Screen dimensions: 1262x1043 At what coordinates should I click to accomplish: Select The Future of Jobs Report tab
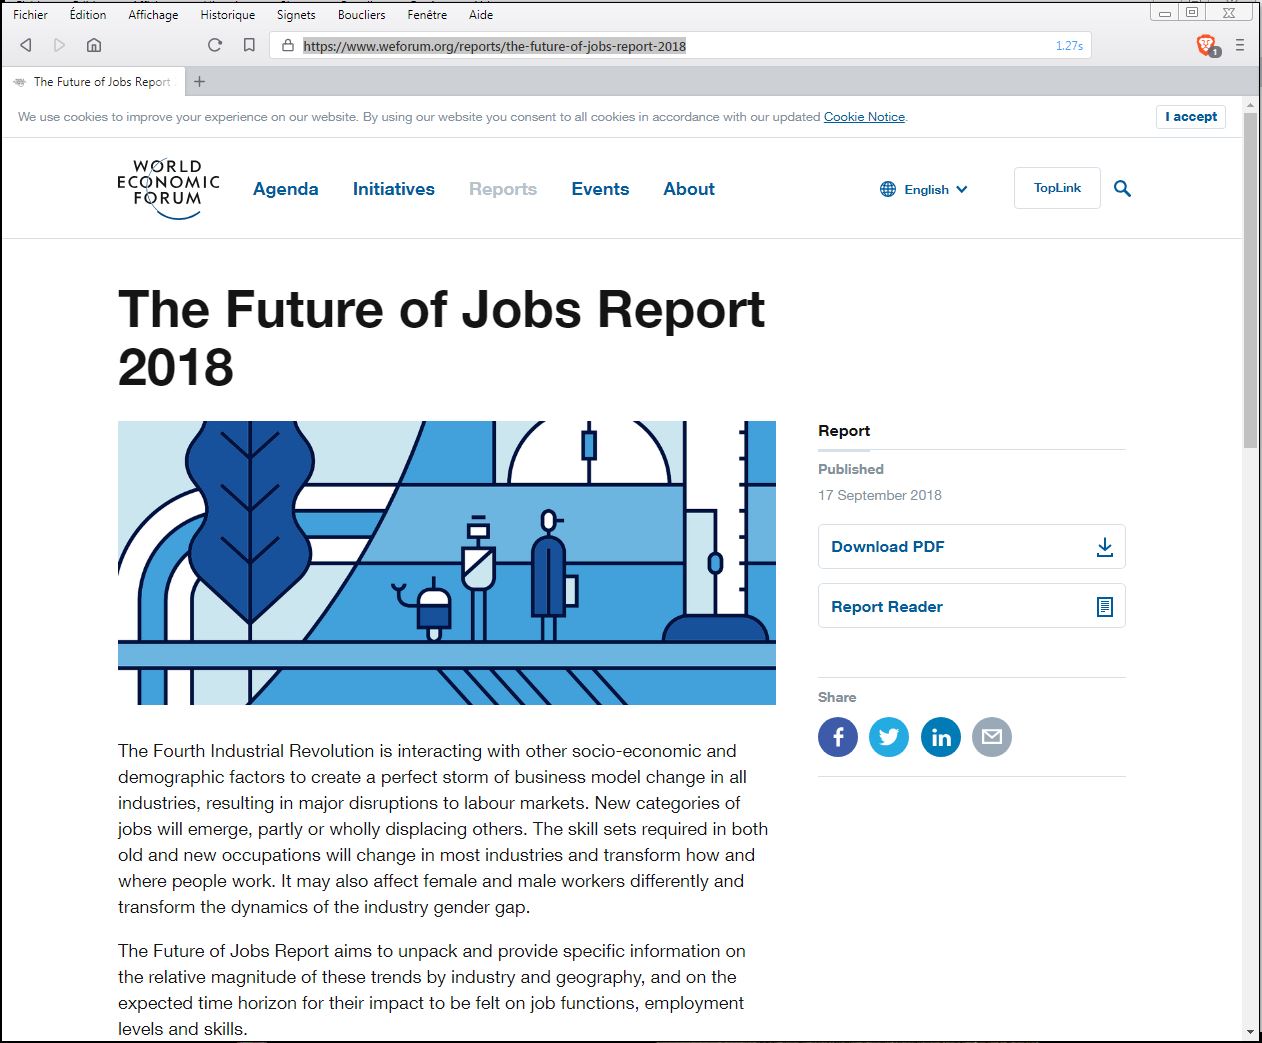(x=93, y=82)
